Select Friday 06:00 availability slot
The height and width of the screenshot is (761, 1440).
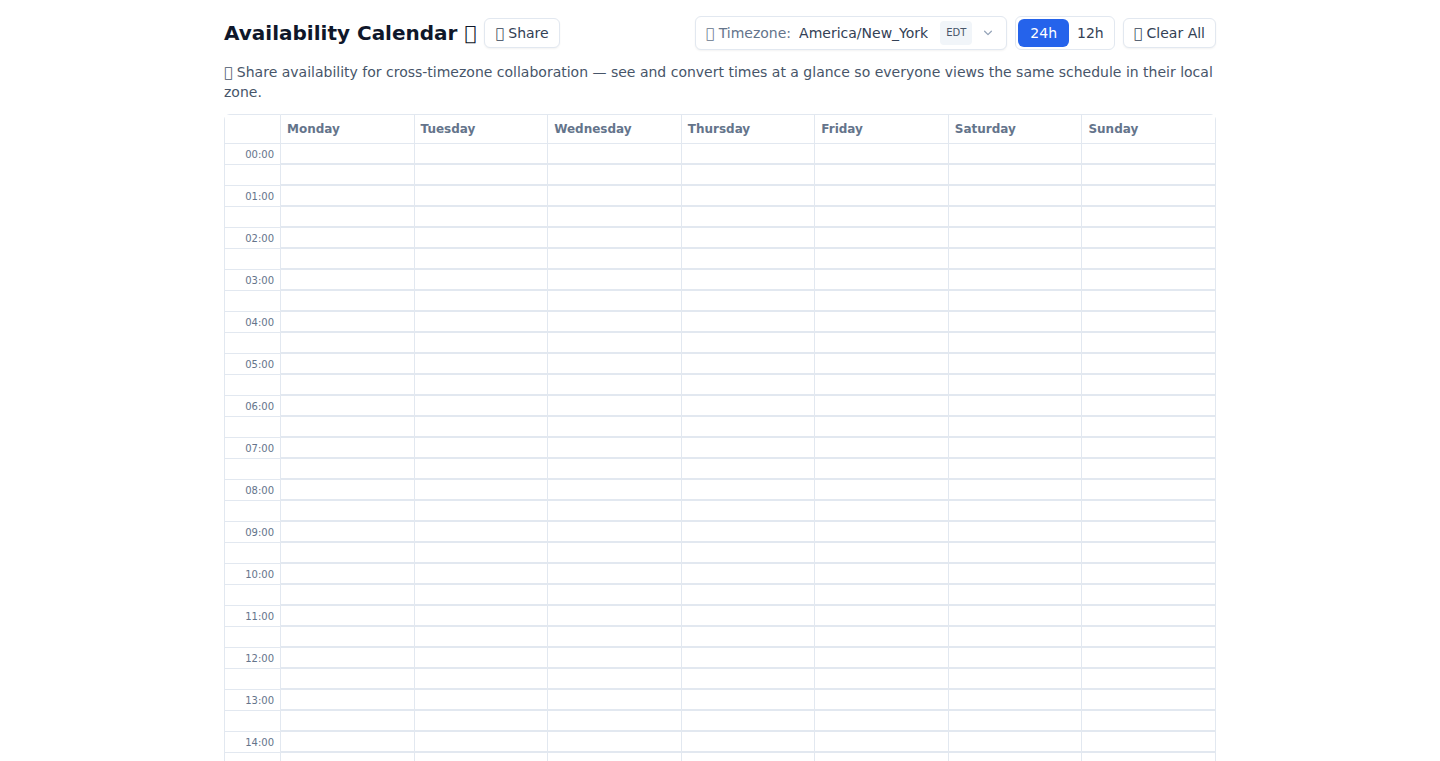(881, 406)
